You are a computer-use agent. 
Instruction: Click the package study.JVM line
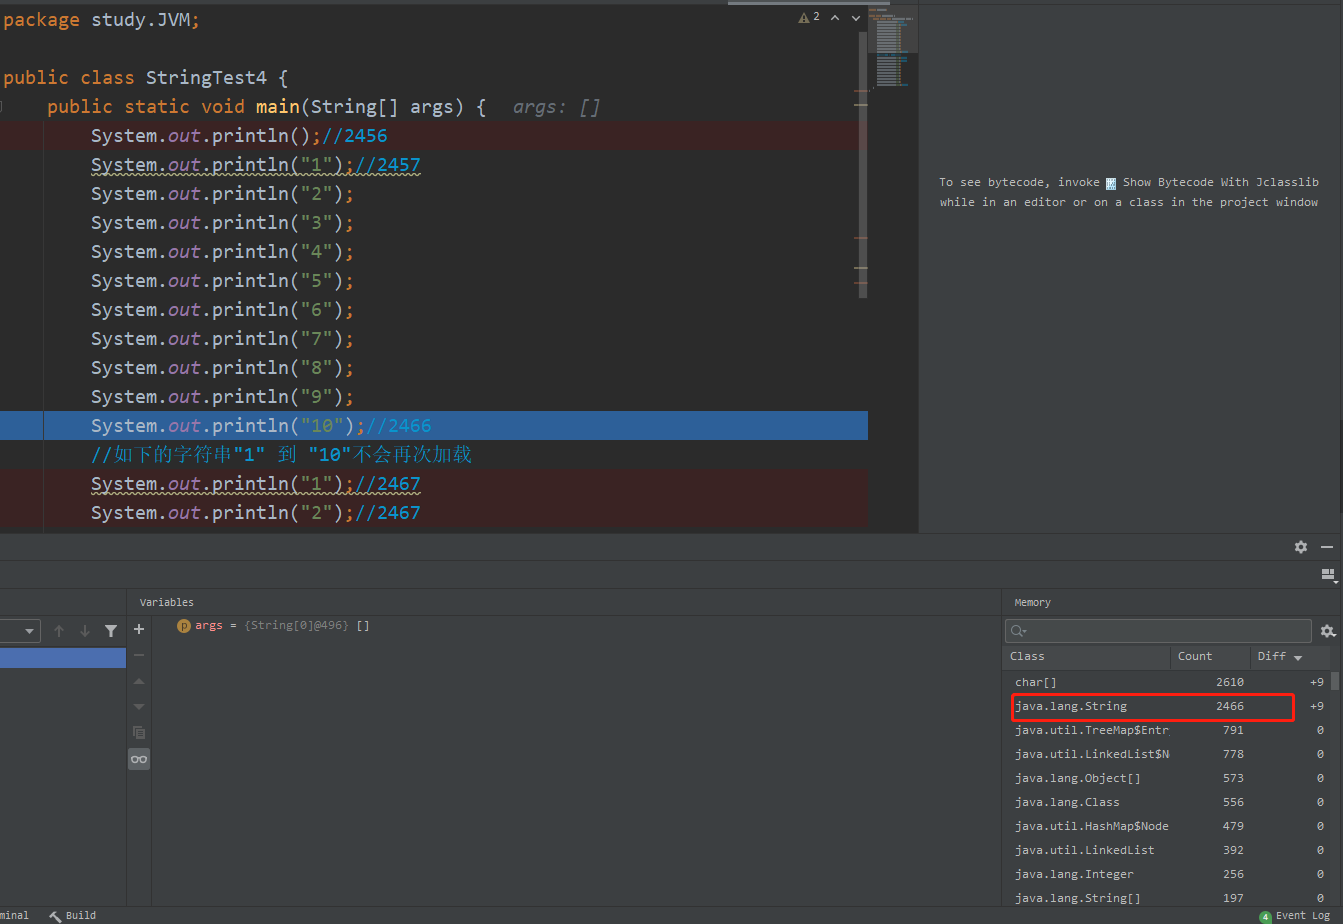tap(102, 20)
